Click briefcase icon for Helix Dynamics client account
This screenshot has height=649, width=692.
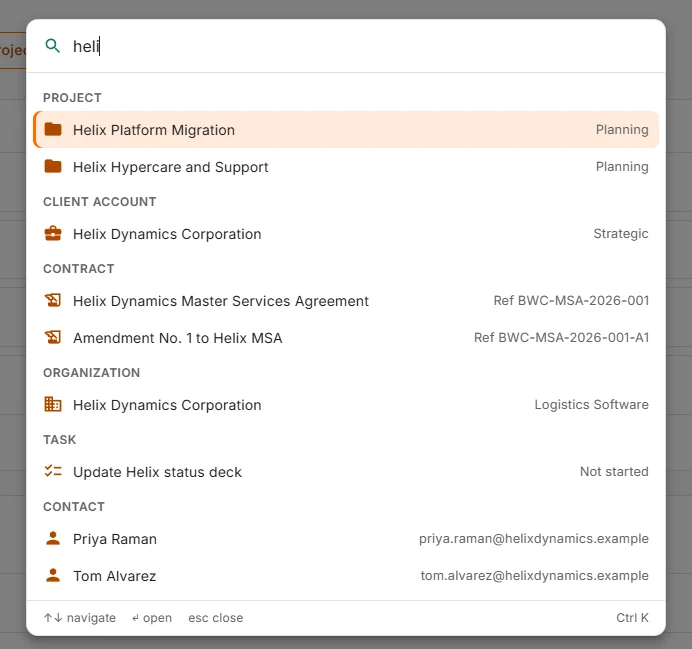[53, 233]
